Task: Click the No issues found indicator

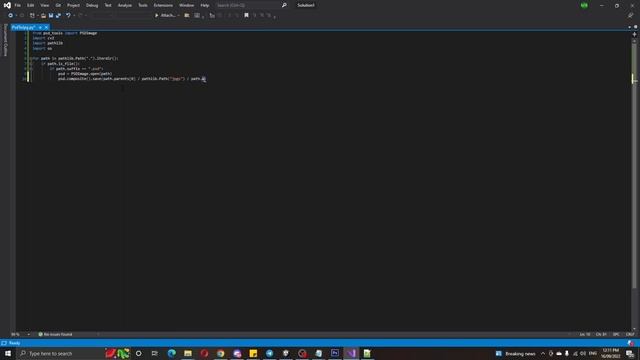Action: tap(55, 334)
